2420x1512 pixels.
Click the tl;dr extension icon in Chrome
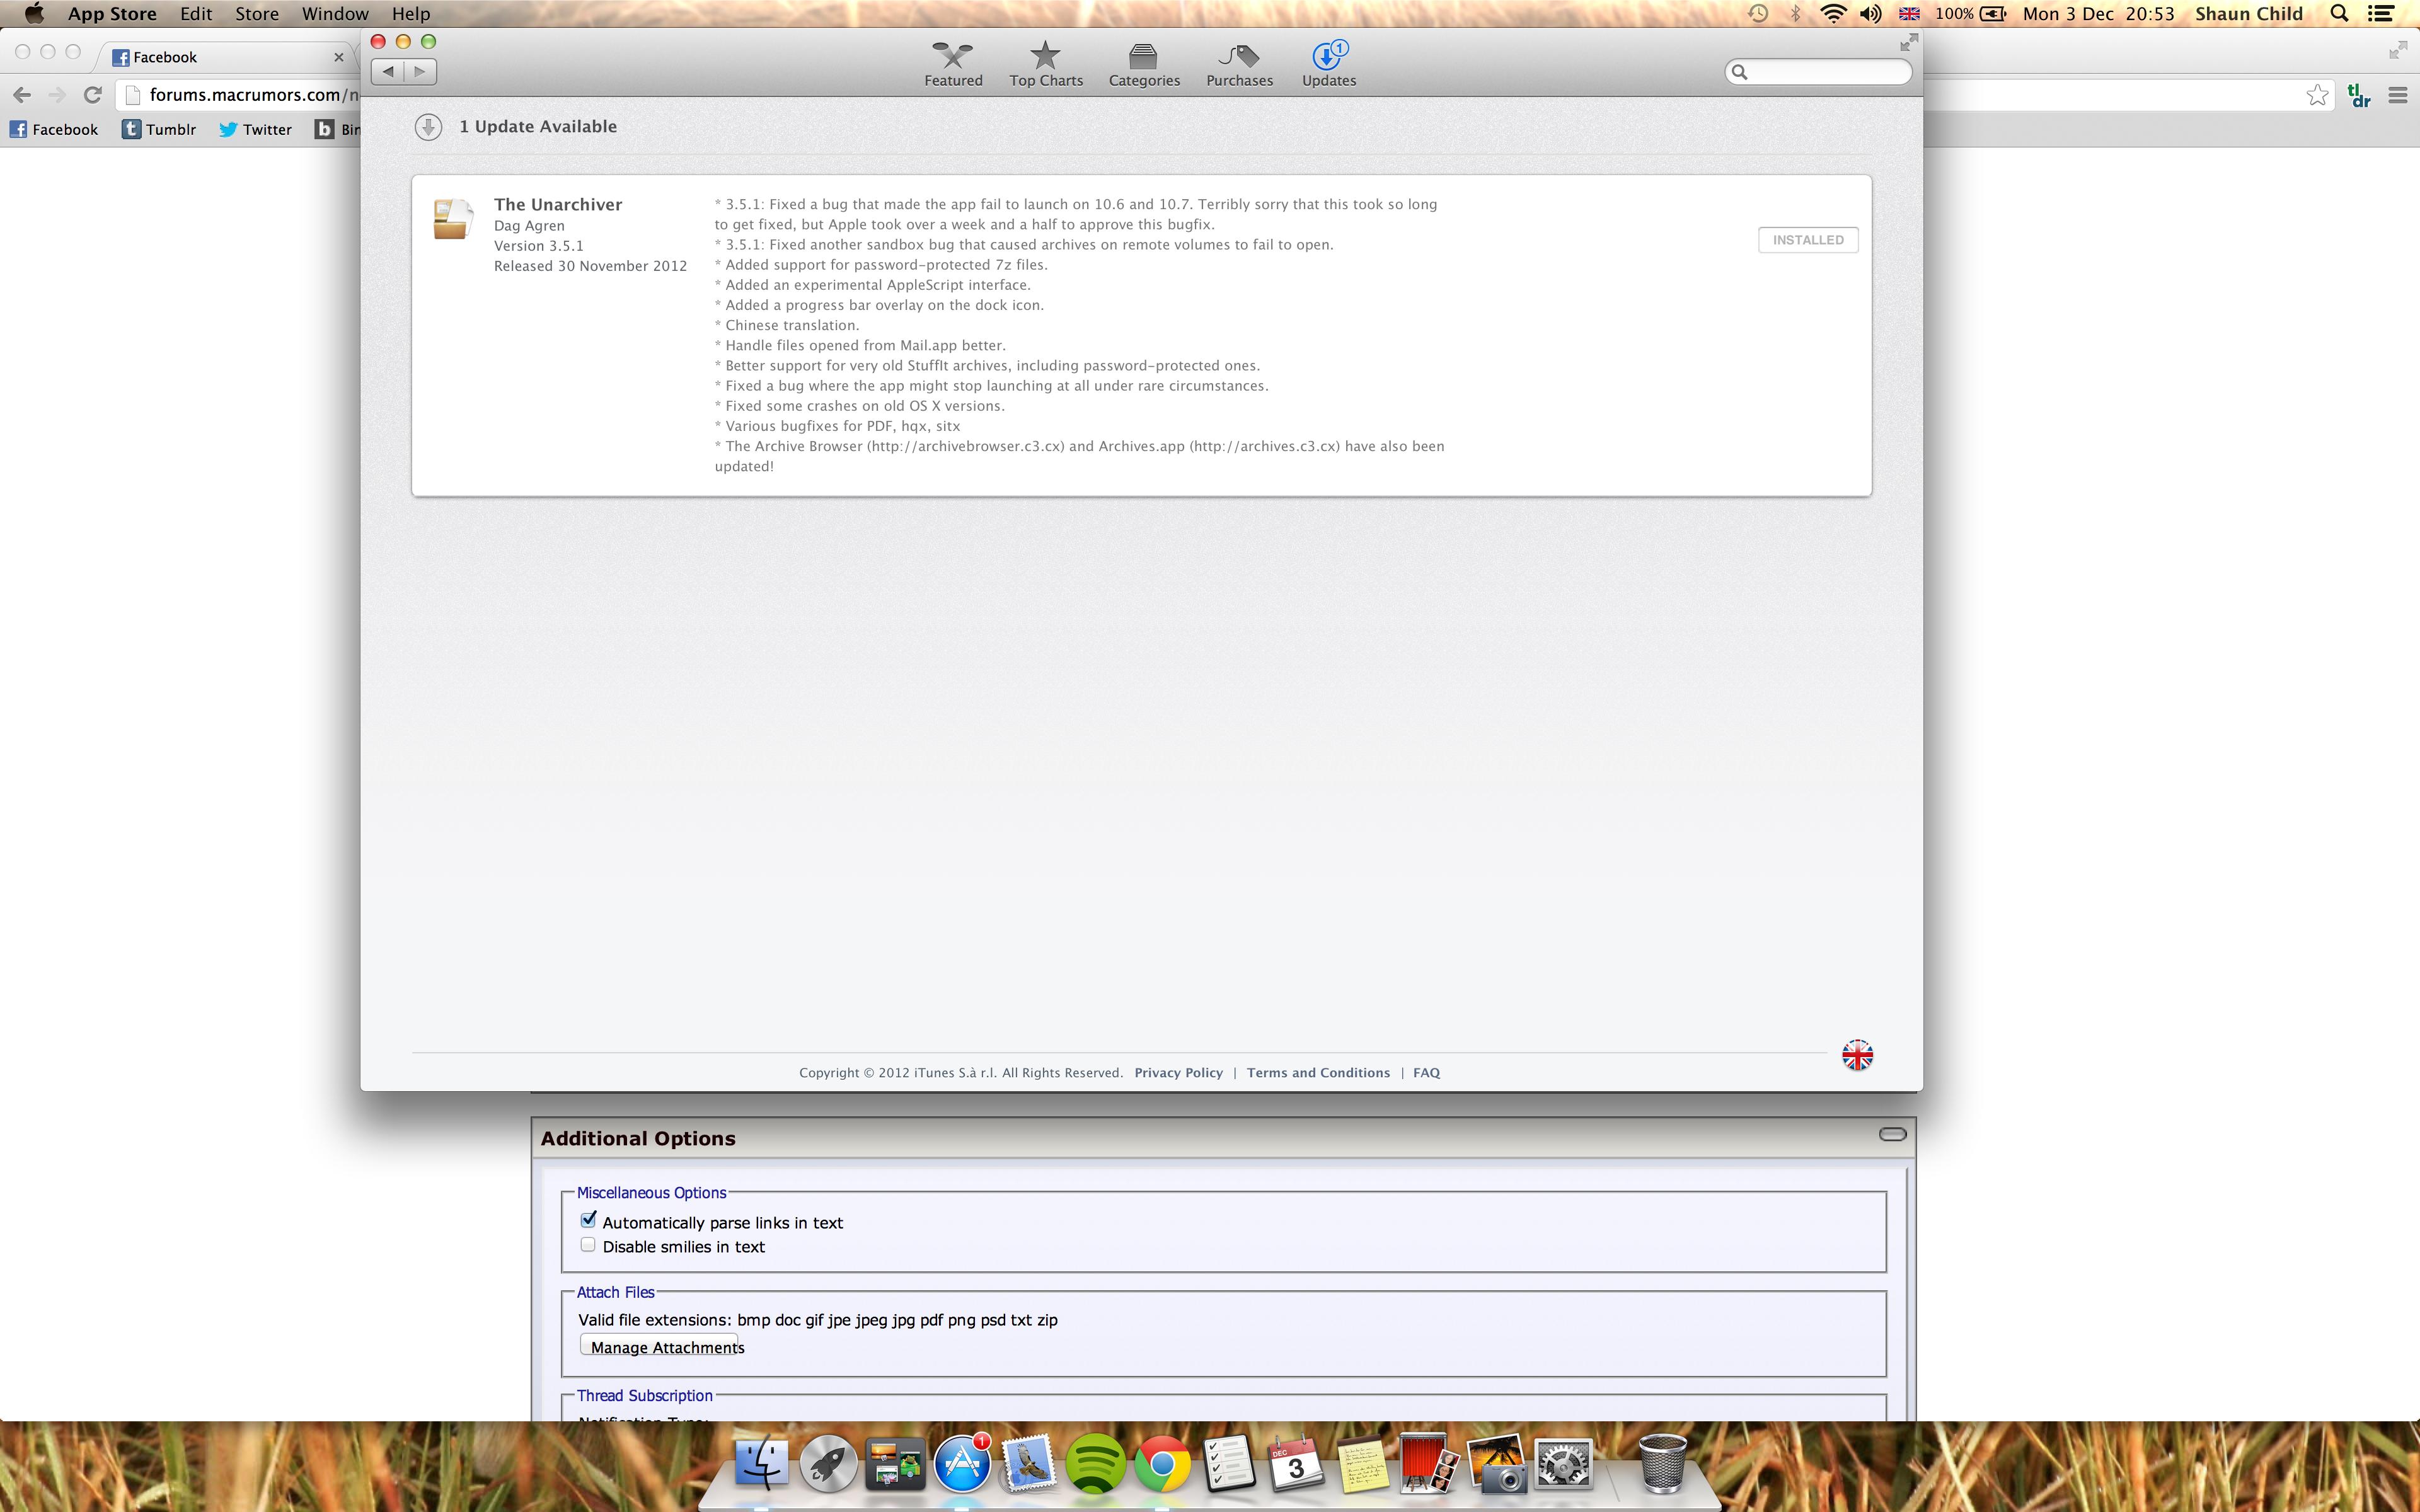coord(2359,95)
